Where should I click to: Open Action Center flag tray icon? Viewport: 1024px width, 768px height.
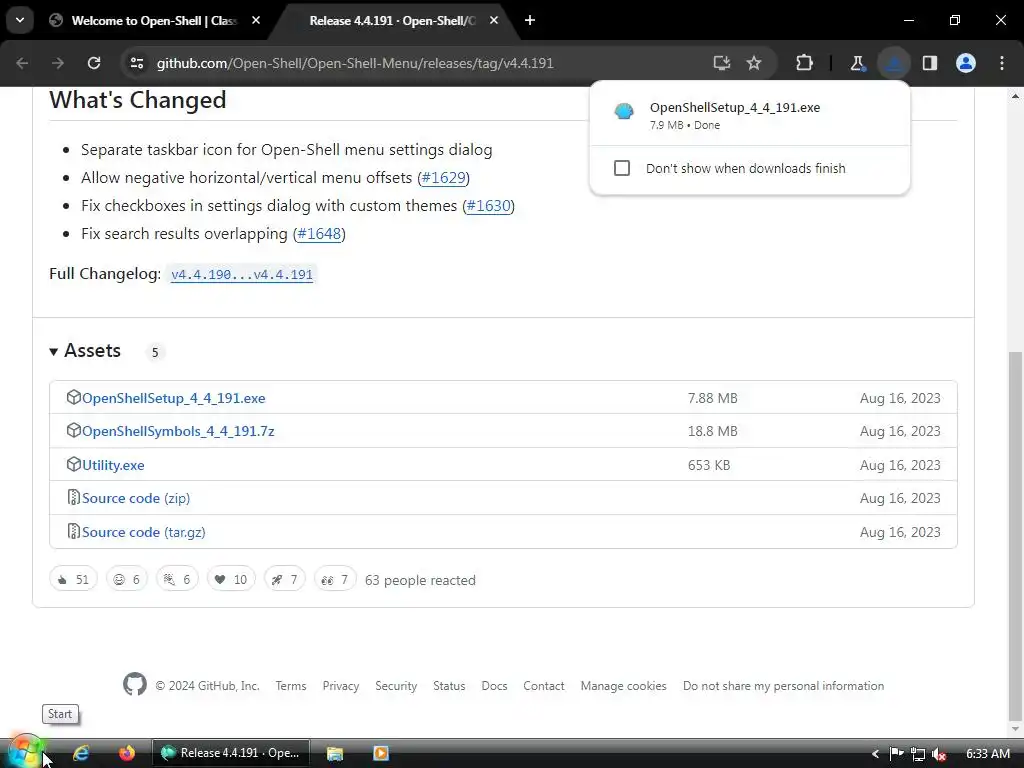[x=897, y=753]
